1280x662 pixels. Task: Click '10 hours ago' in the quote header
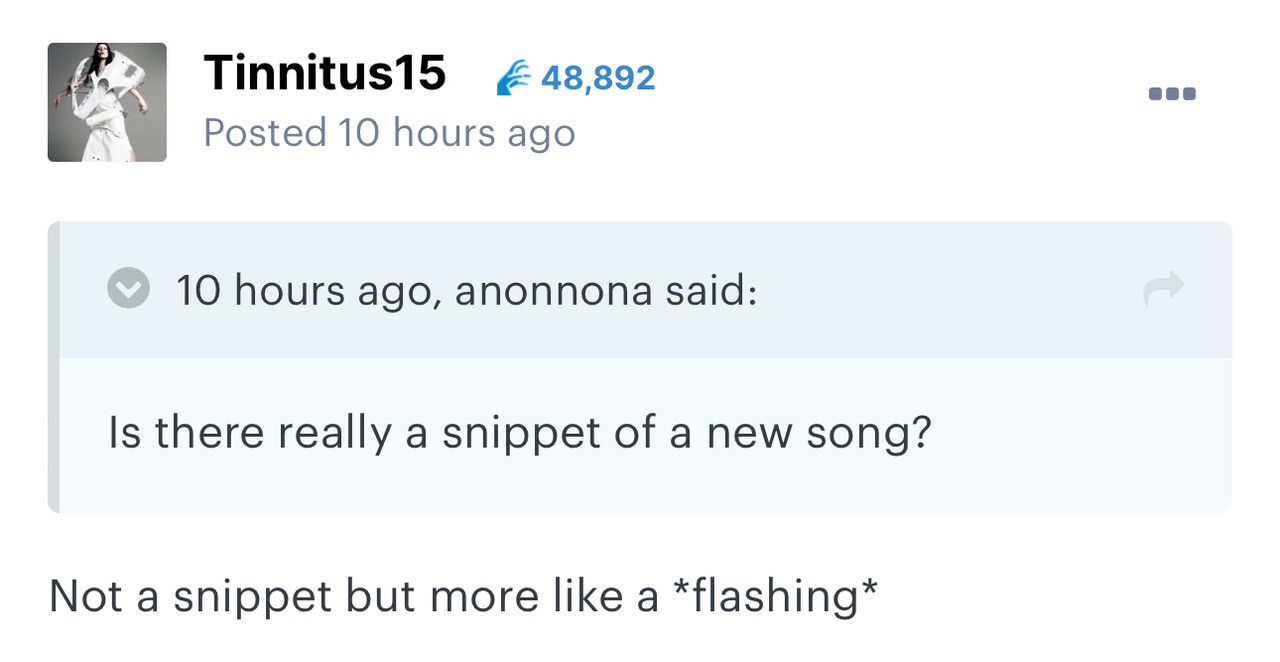click(304, 291)
